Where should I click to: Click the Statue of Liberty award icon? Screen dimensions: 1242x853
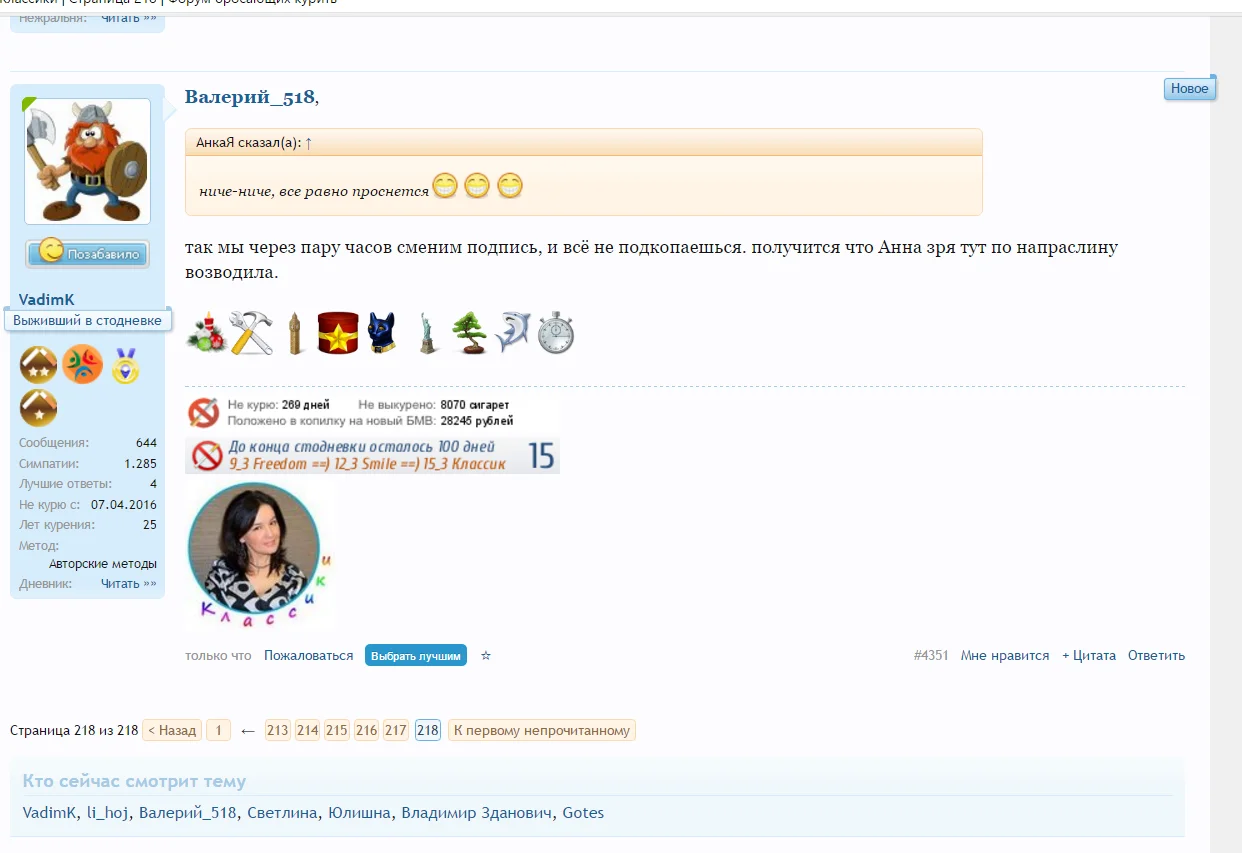(427, 333)
